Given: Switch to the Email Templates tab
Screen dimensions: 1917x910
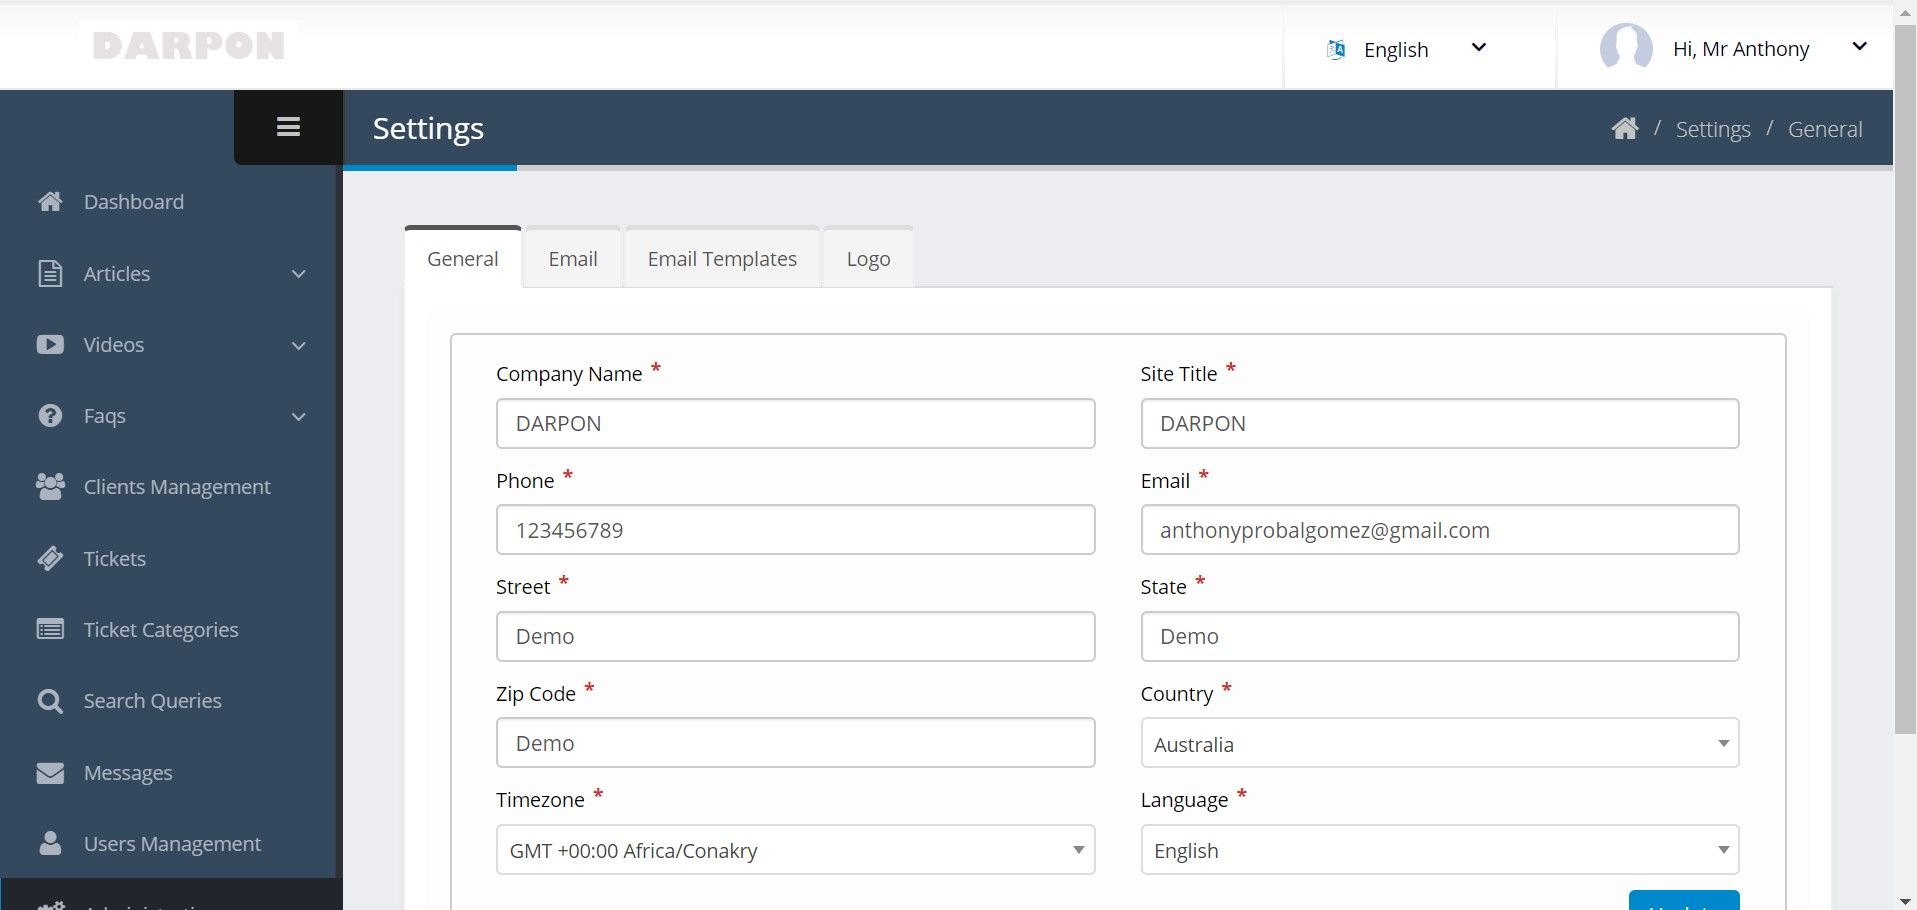Looking at the screenshot, I should [x=722, y=259].
